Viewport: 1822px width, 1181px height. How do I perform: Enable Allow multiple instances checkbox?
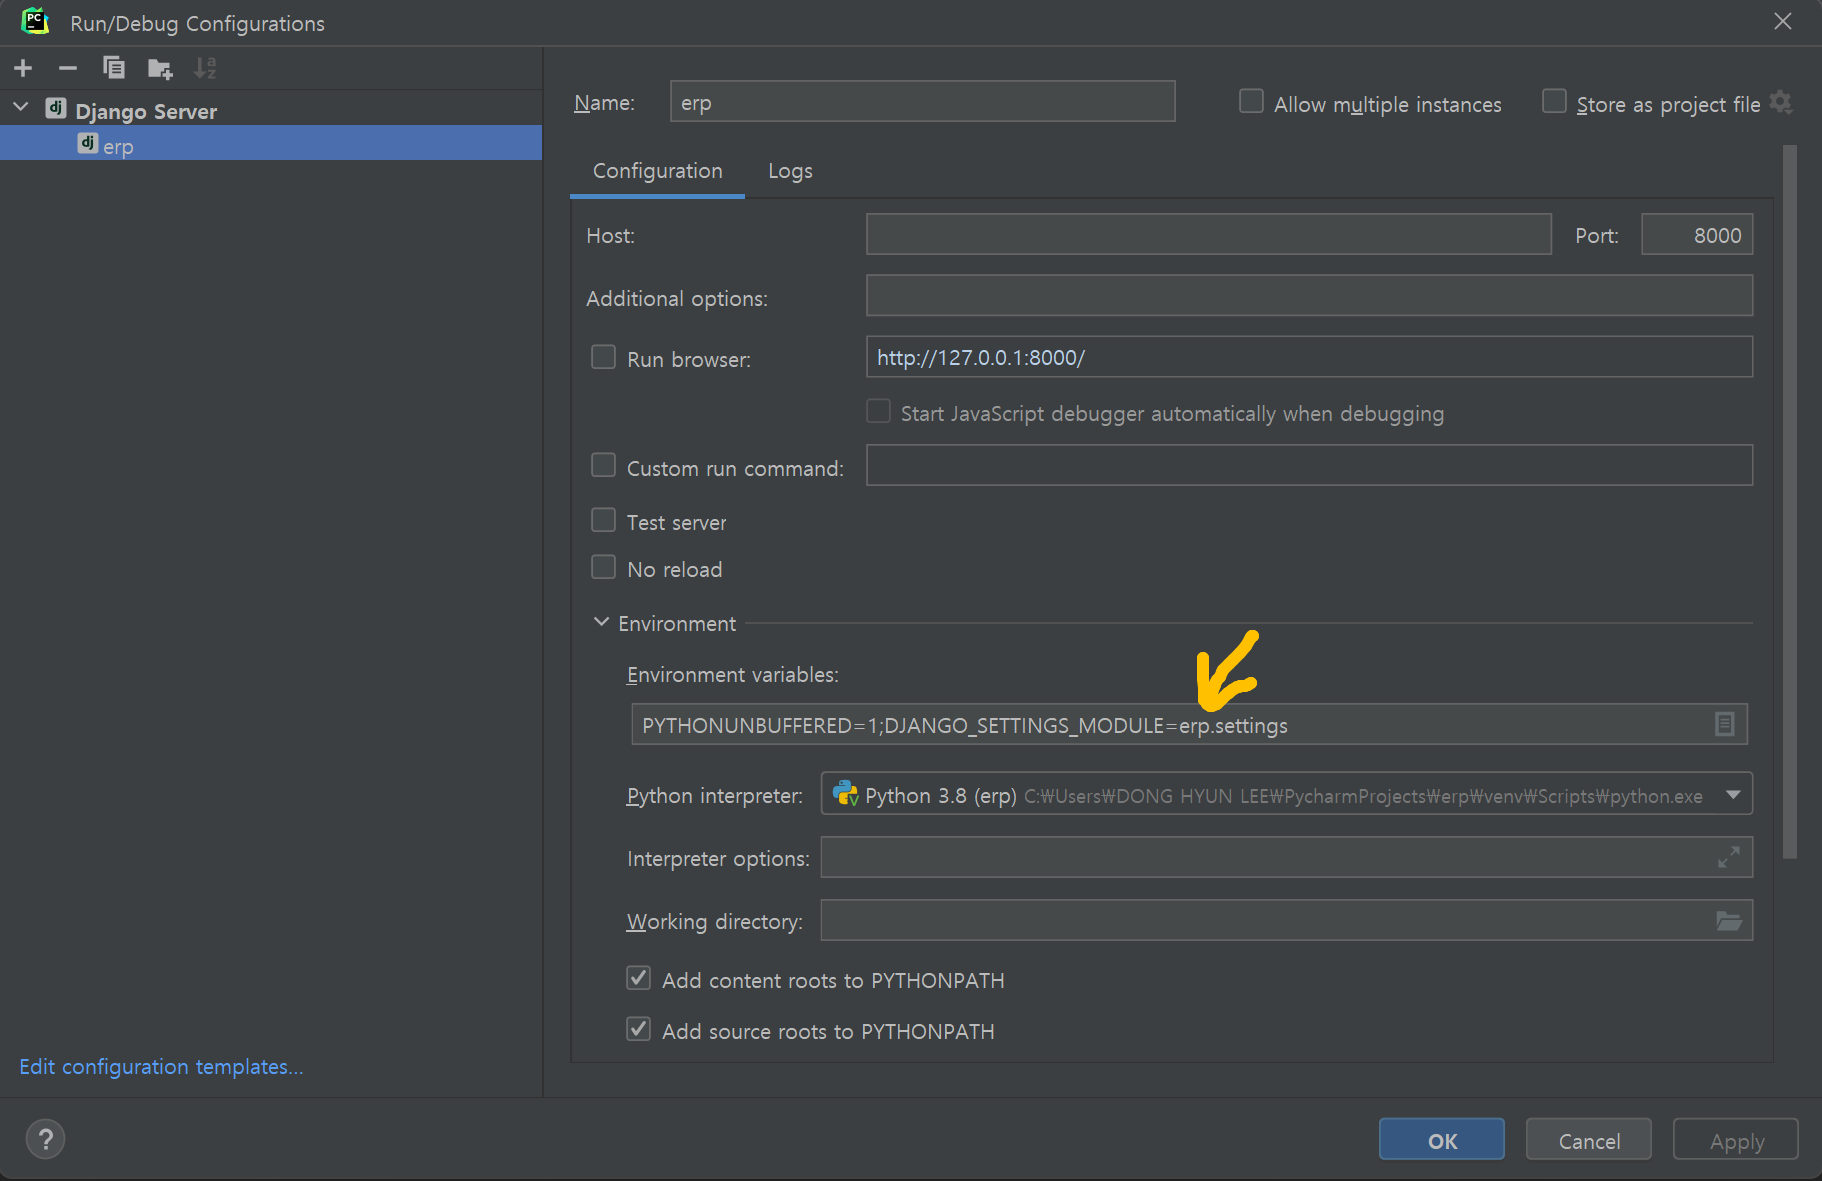tap(1251, 101)
